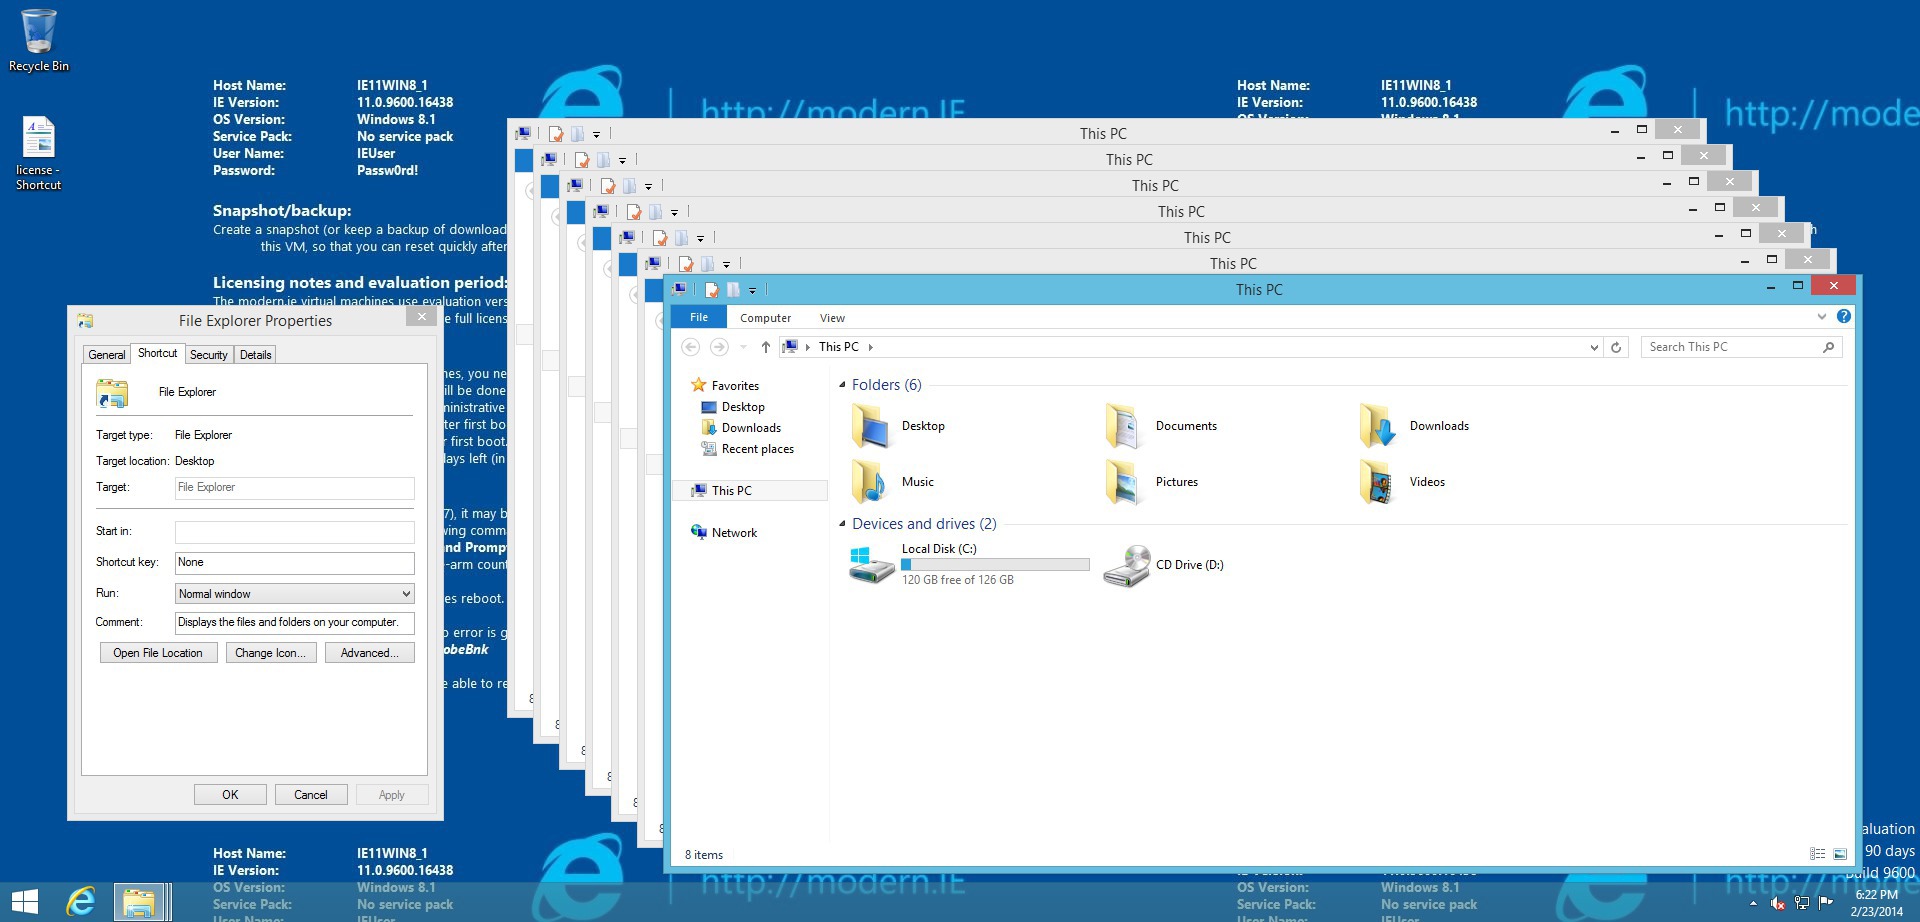This screenshot has width=1920, height=922.
Task: Select Desktop under Favorites
Action: pyautogui.click(x=733, y=407)
